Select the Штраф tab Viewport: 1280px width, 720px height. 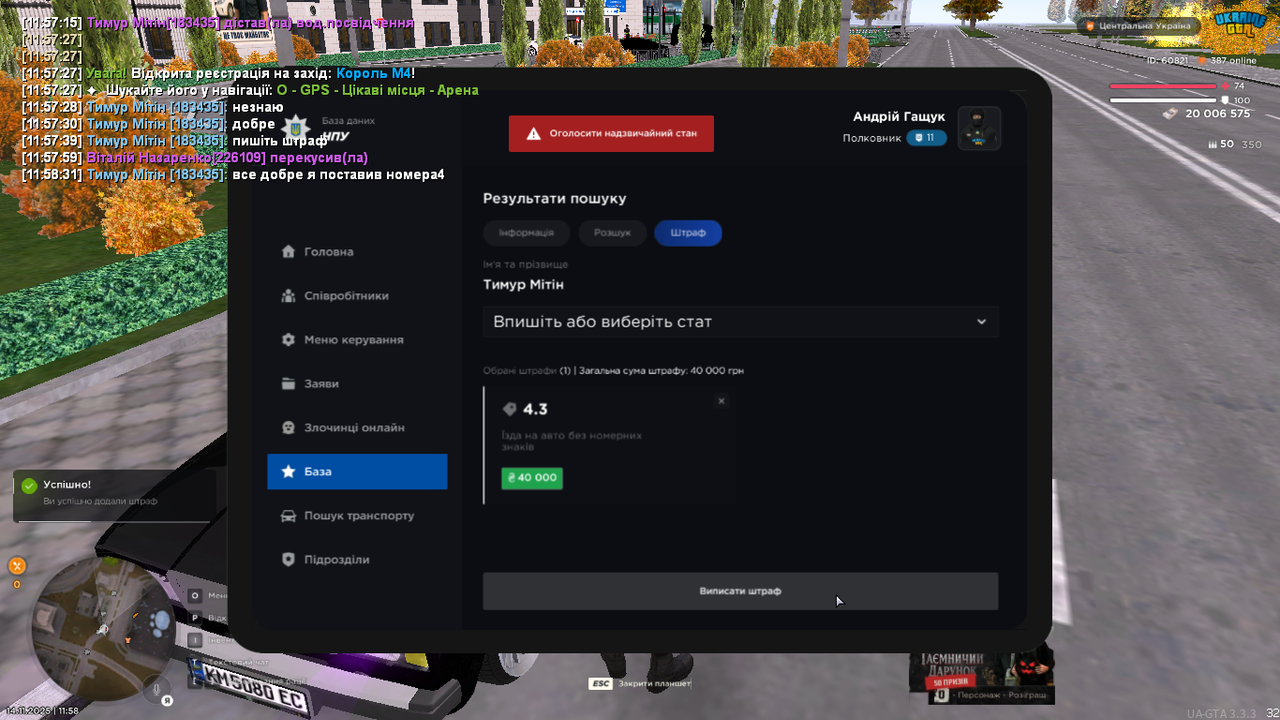click(x=688, y=233)
